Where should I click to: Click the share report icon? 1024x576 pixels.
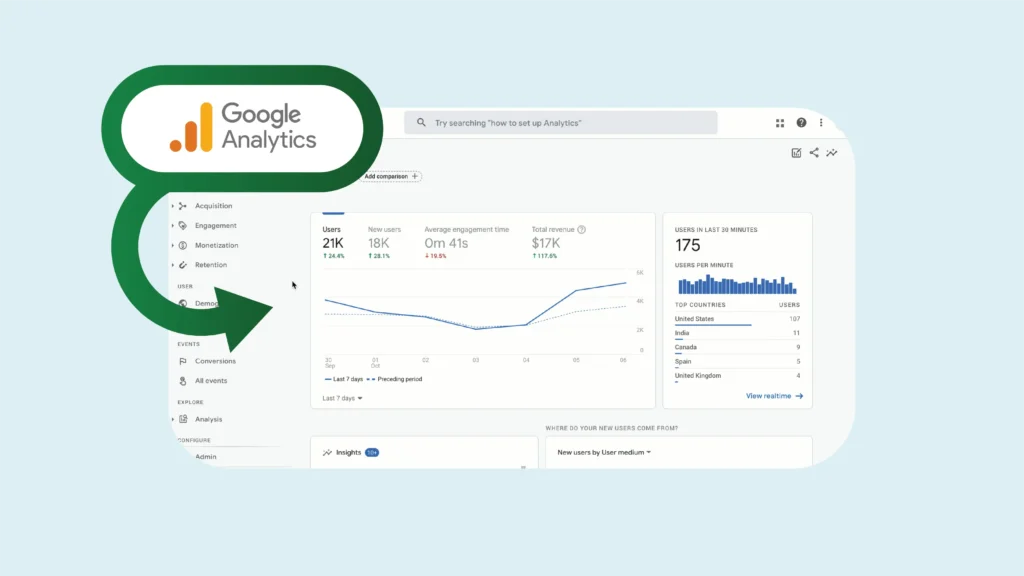pyautogui.click(x=814, y=153)
